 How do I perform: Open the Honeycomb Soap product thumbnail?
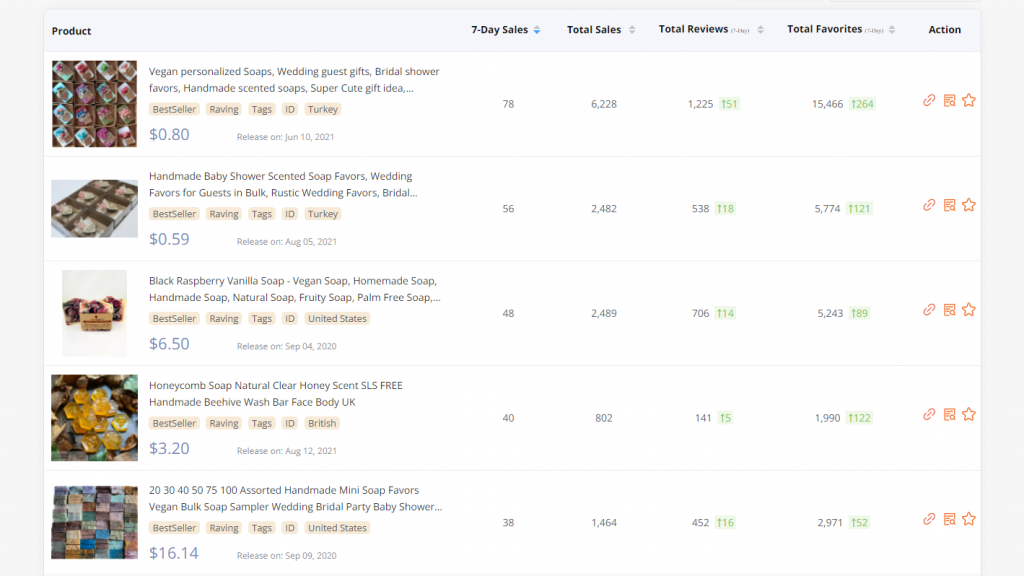tap(94, 418)
